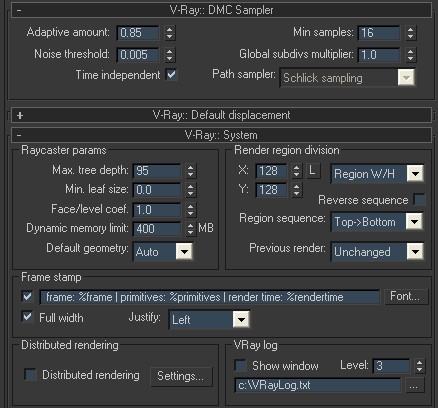Click the Max. tree depth field

coord(157,171)
